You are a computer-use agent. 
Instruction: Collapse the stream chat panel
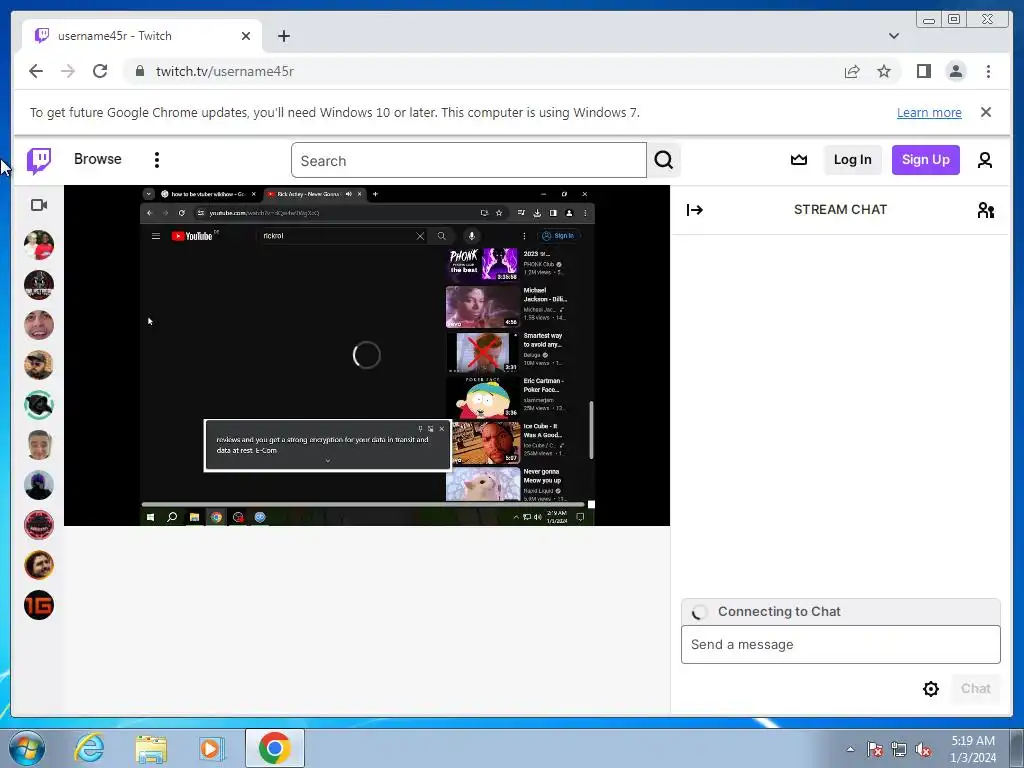[x=695, y=210]
